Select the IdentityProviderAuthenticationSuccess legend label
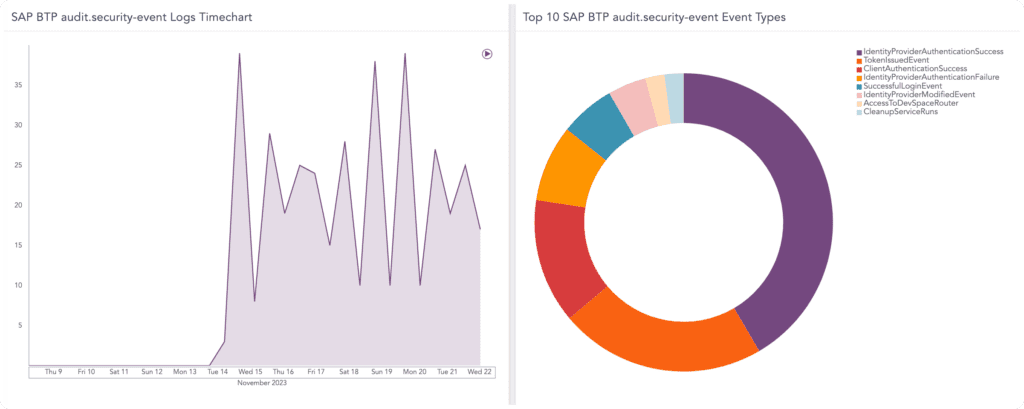The width and height of the screenshot is (1024, 409). tap(933, 51)
